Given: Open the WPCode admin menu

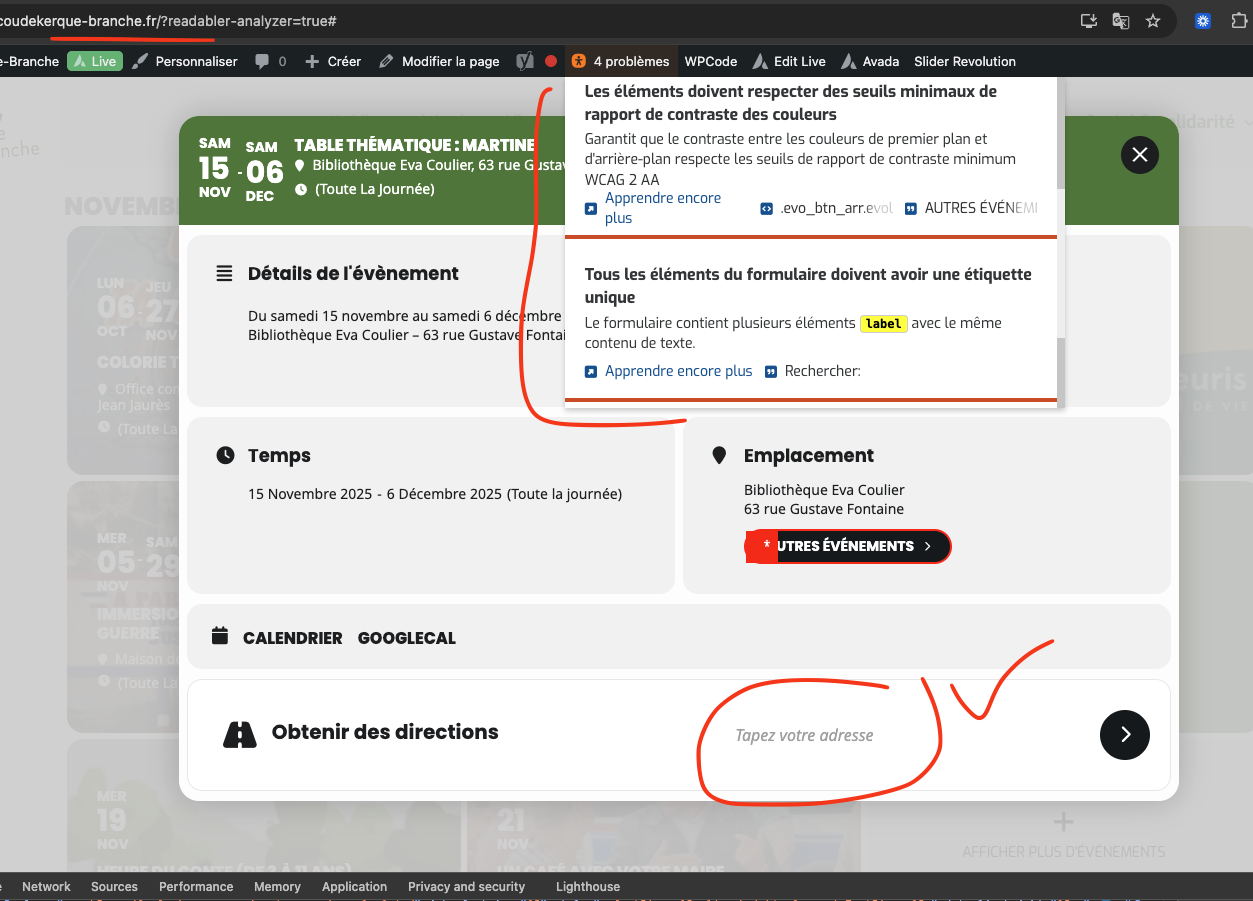Looking at the screenshot, I should tap(710, 61).
